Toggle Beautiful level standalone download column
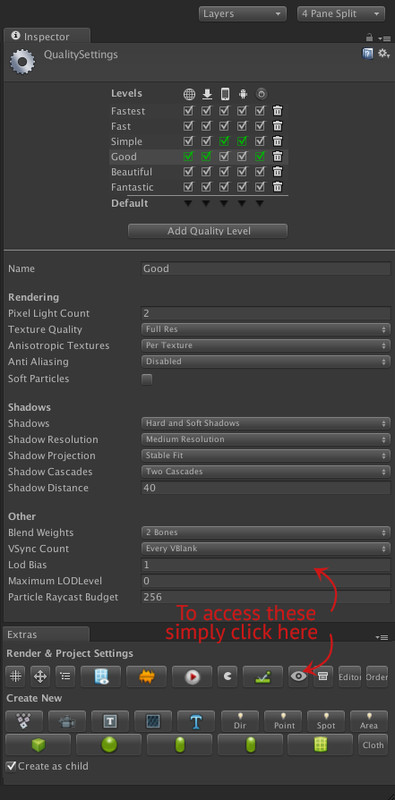Screen dimensions: 395x800 [206, 171]
